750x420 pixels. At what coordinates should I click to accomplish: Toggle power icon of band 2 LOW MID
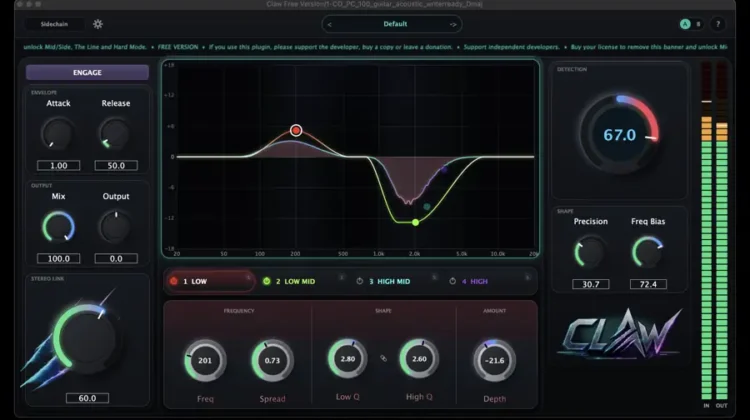(266, 281)
